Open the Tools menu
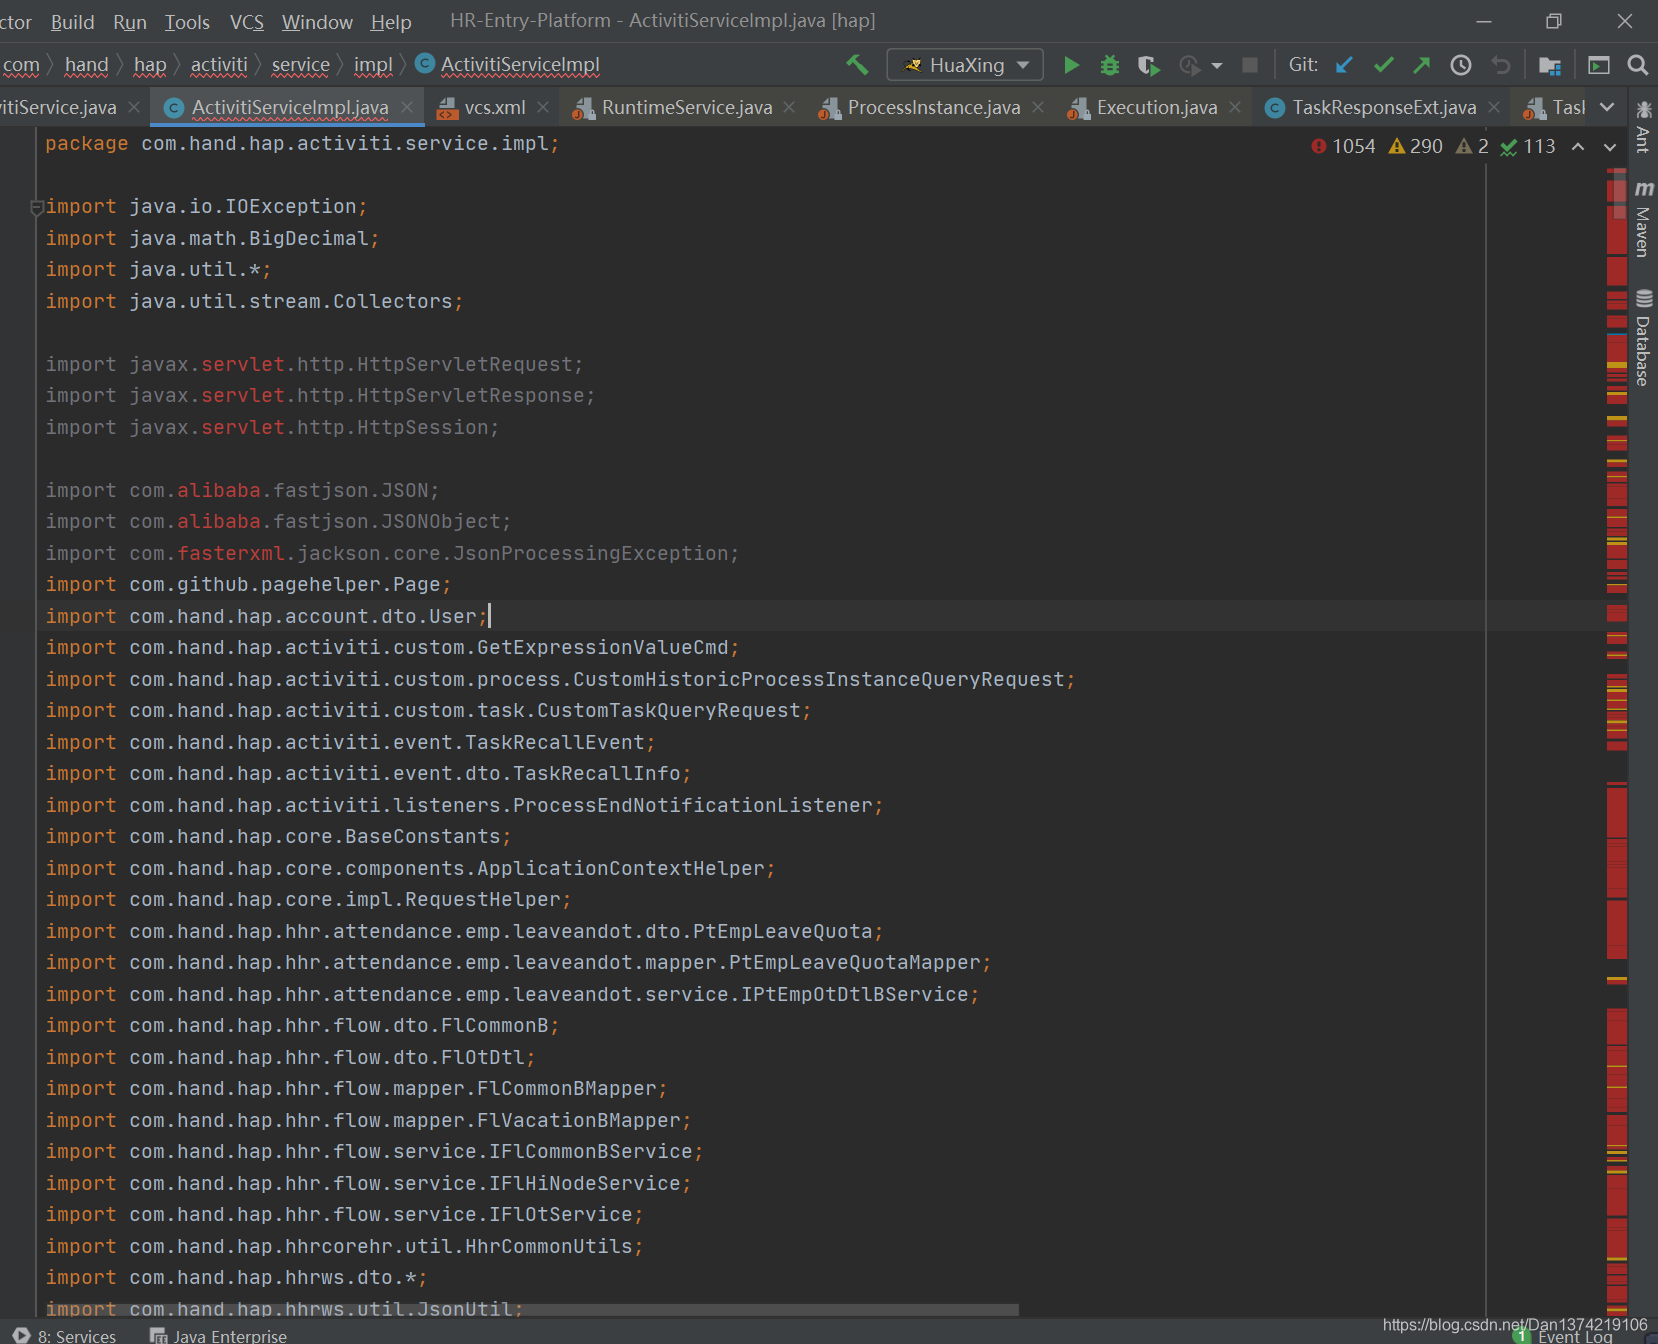Screen dimensions: 1658x1344 pos(187,22)
